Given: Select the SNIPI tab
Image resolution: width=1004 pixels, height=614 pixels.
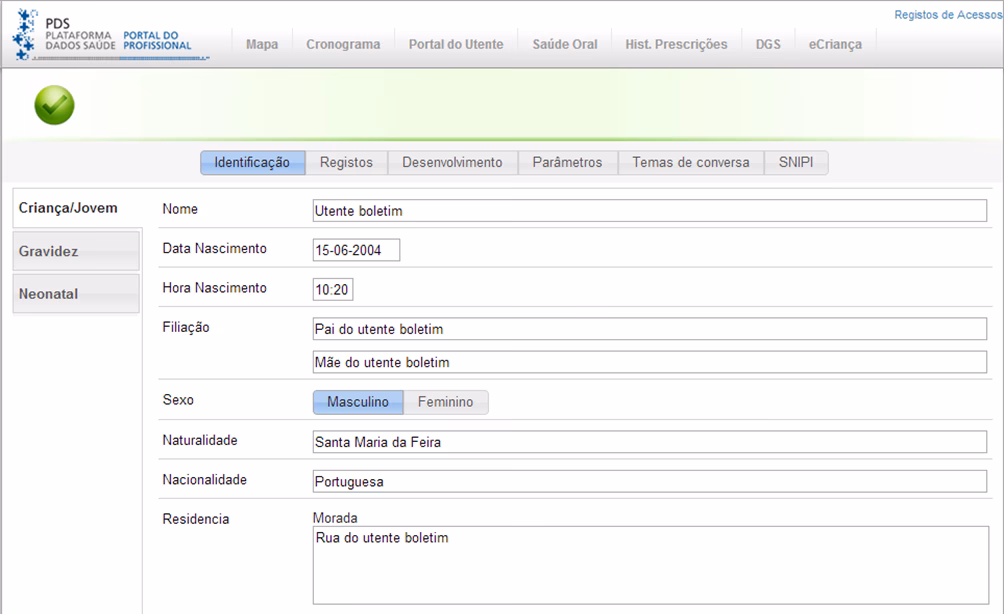Looking at the screenshot, I should [796, 161].
